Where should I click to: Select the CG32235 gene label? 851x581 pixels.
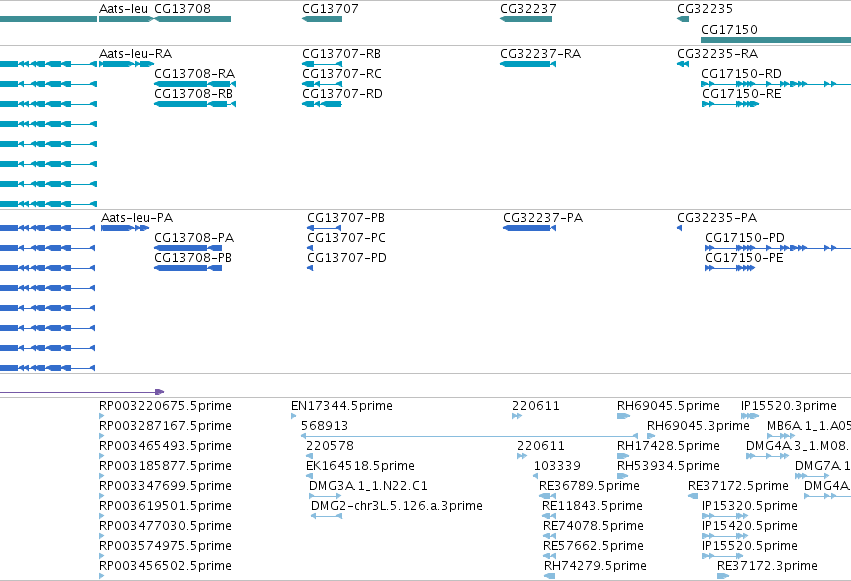point(705,9)
